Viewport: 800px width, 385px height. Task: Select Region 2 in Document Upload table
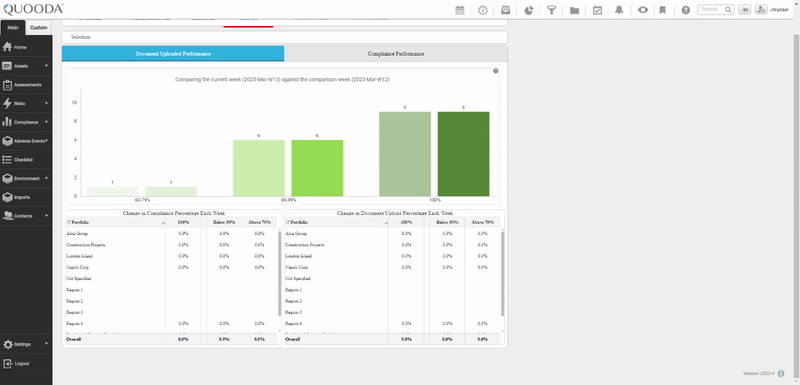point(392,301)
